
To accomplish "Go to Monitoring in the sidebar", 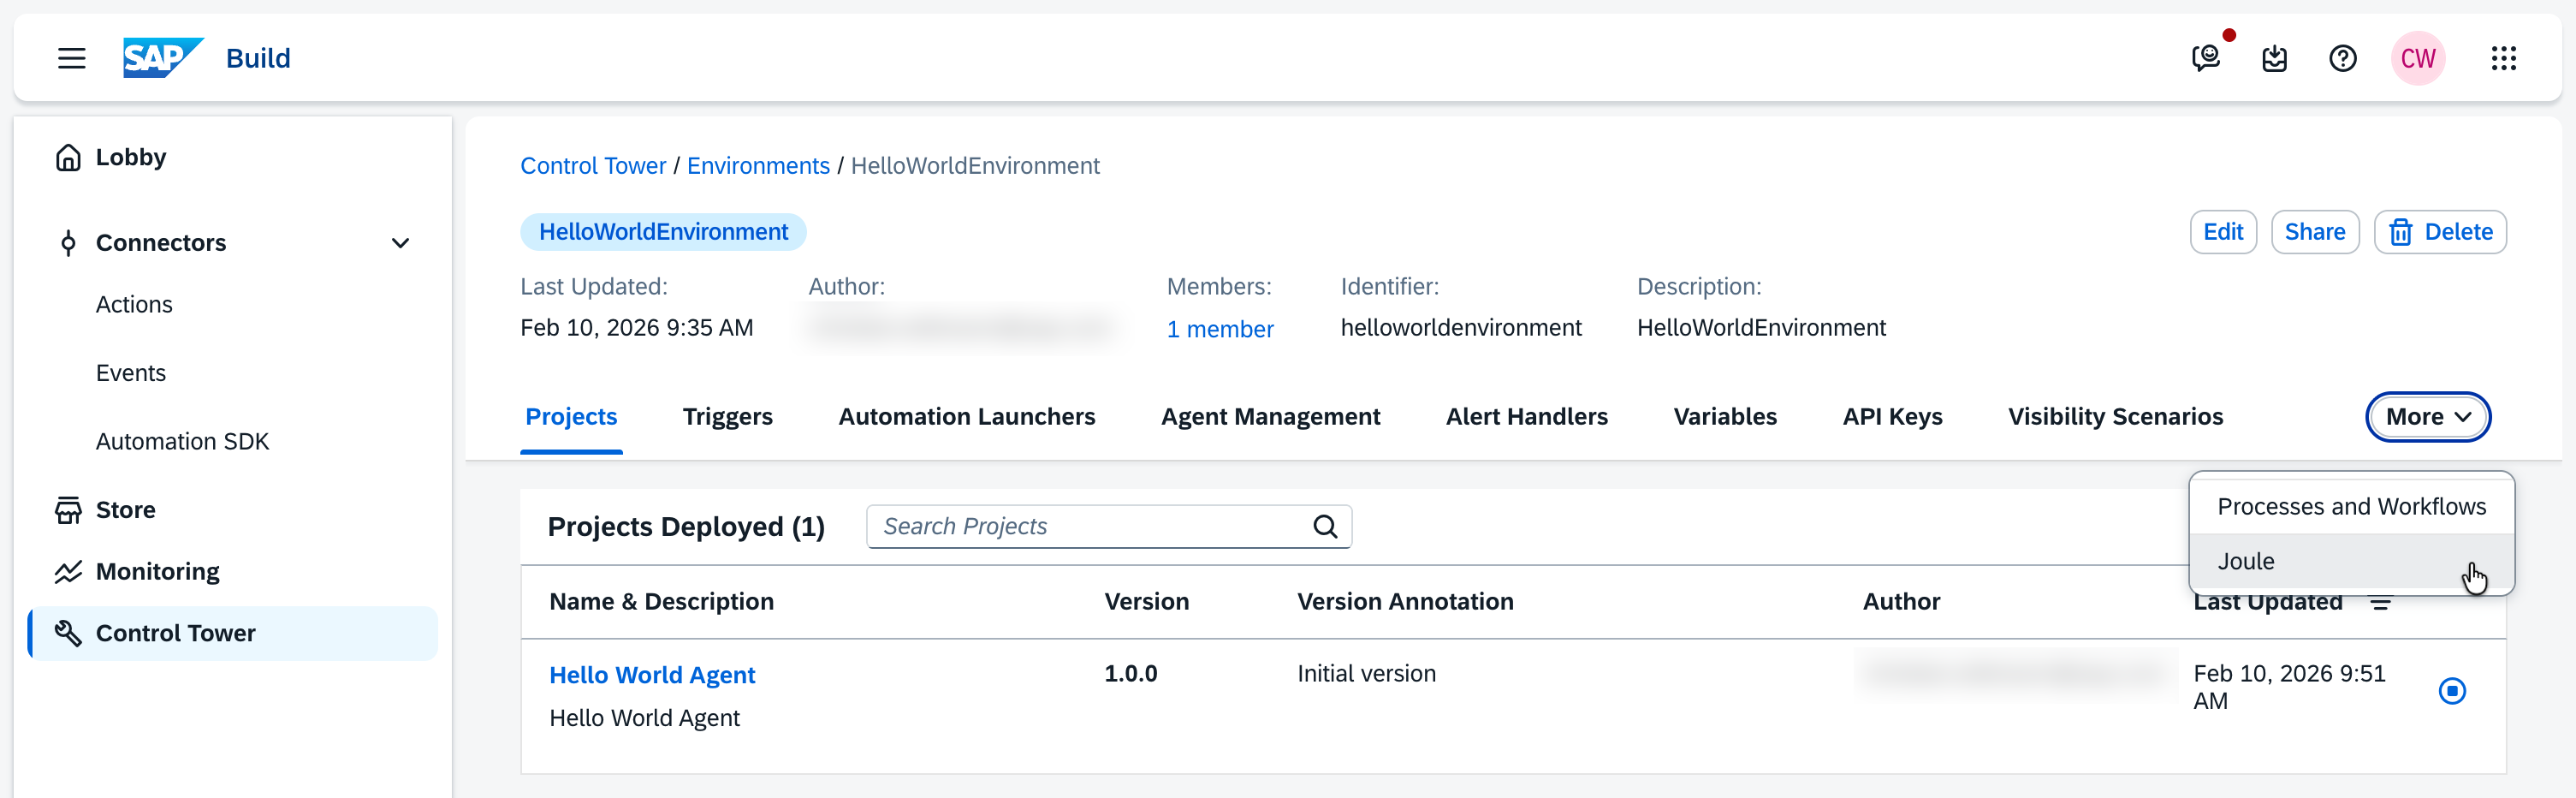I will pos(157,572).
